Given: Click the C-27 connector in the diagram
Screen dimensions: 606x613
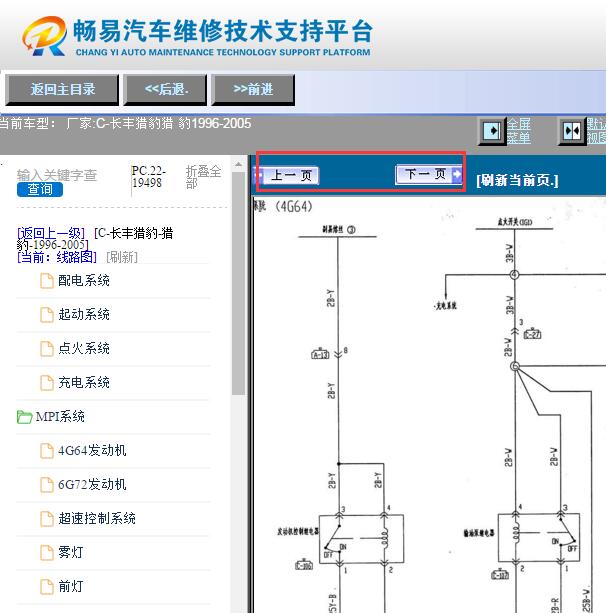Looking at the screenshot, I should pyautogui.click(x=532, y=334).
